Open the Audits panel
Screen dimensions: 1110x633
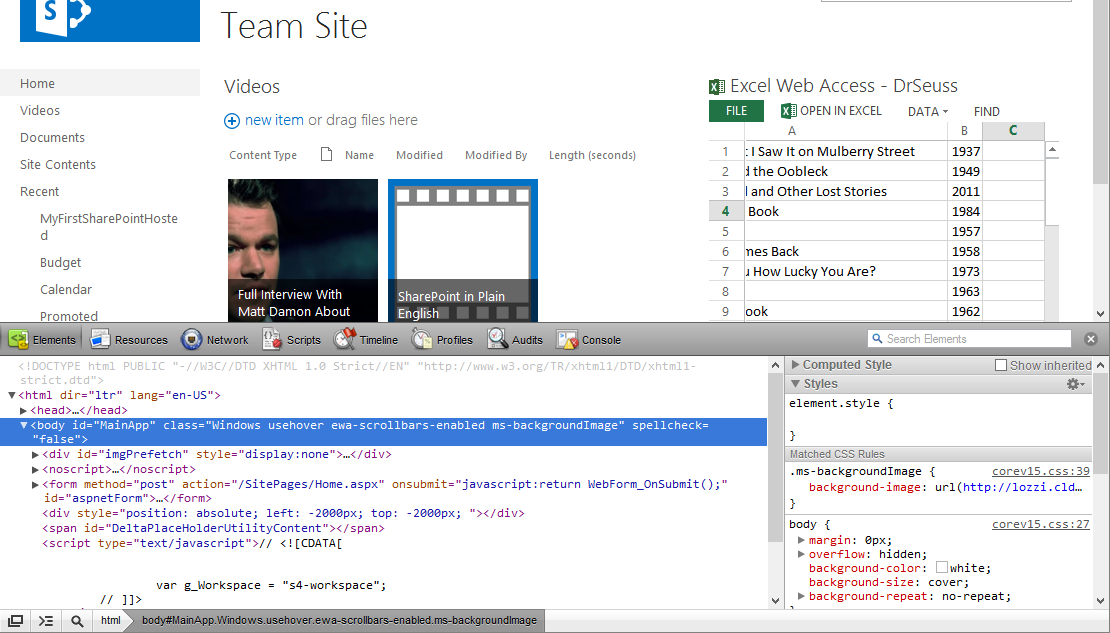pos(515,340)
